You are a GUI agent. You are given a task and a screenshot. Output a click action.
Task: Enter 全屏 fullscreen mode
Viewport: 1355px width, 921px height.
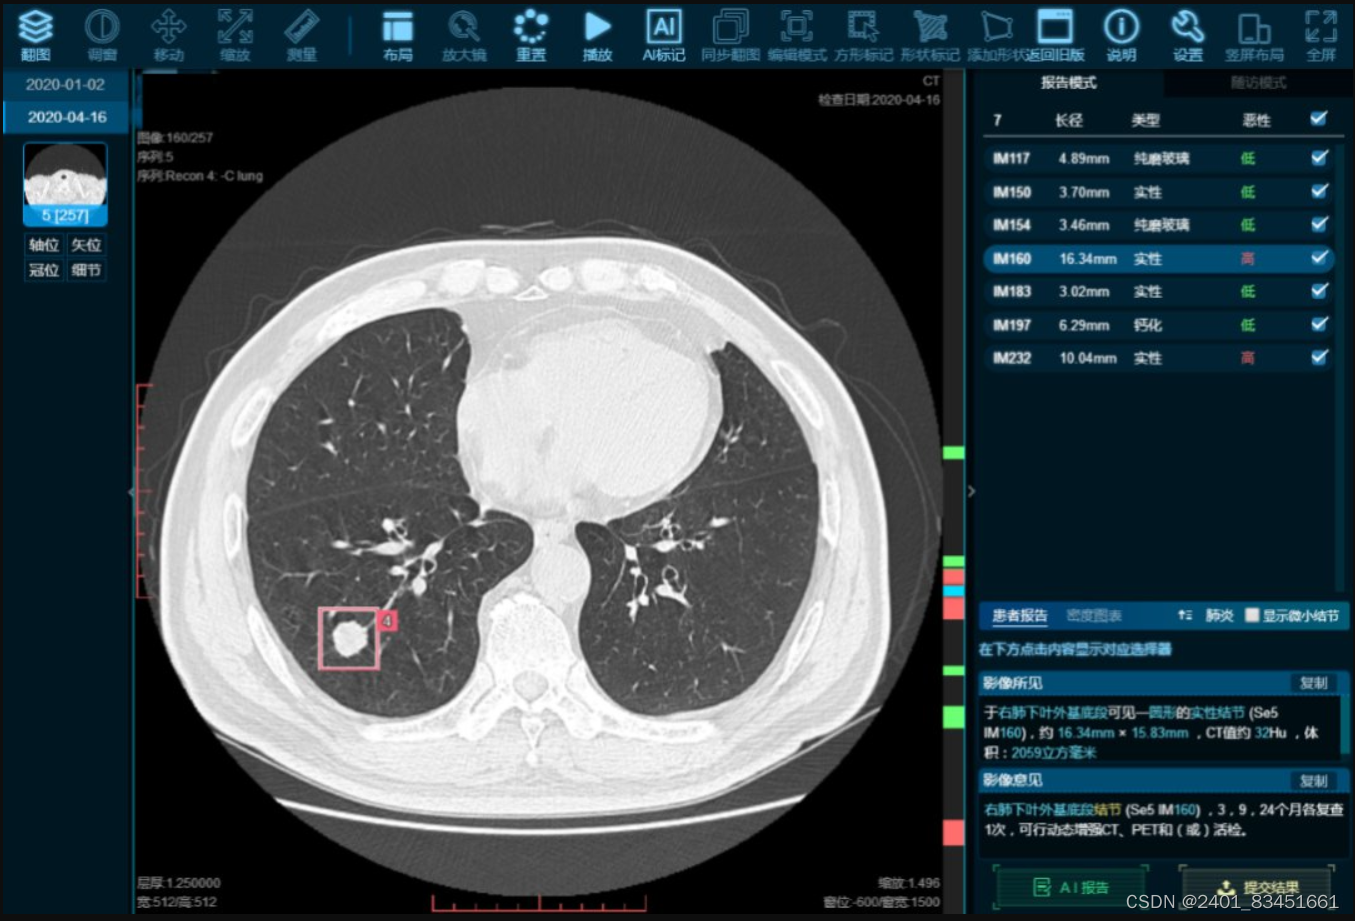[1321, 34]
